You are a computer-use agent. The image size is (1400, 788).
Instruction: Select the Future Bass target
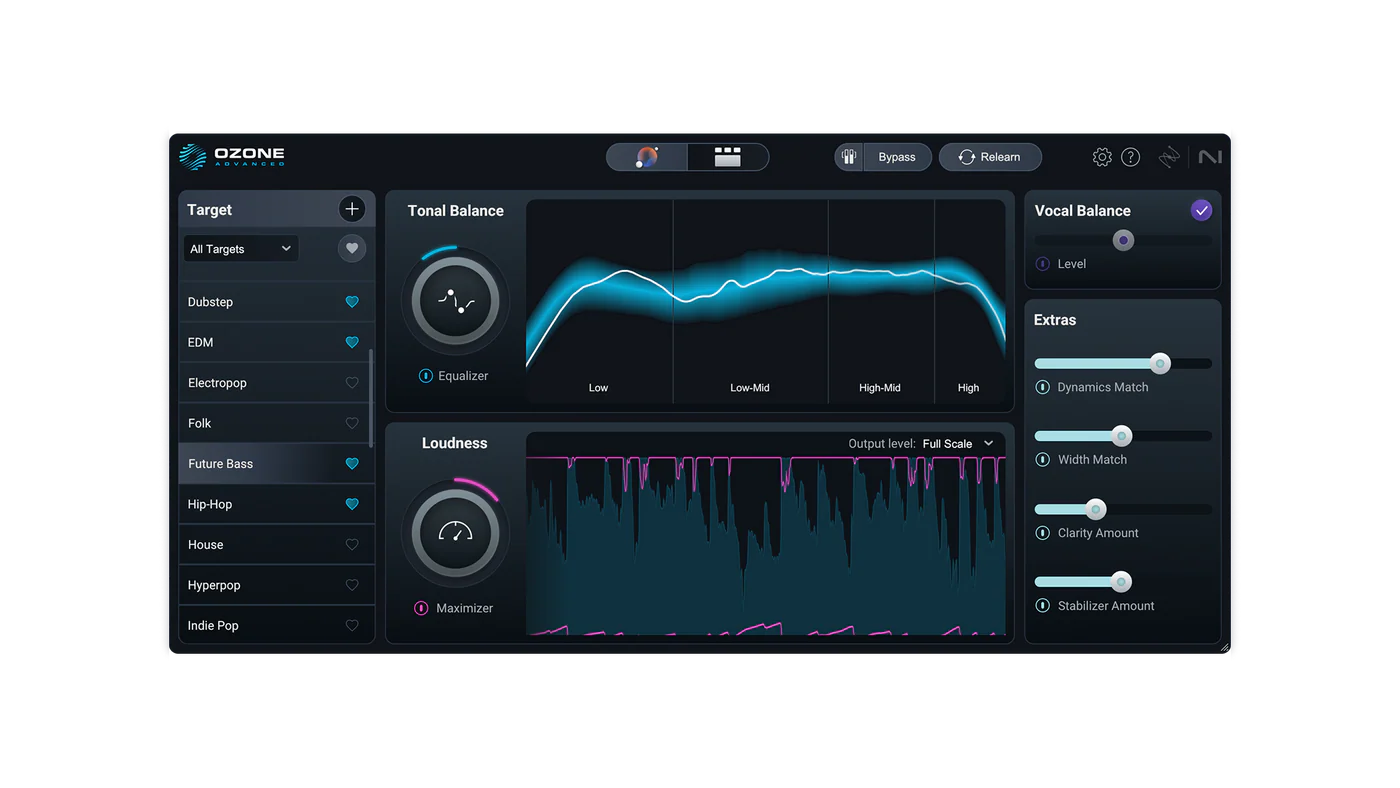[276, 464]
